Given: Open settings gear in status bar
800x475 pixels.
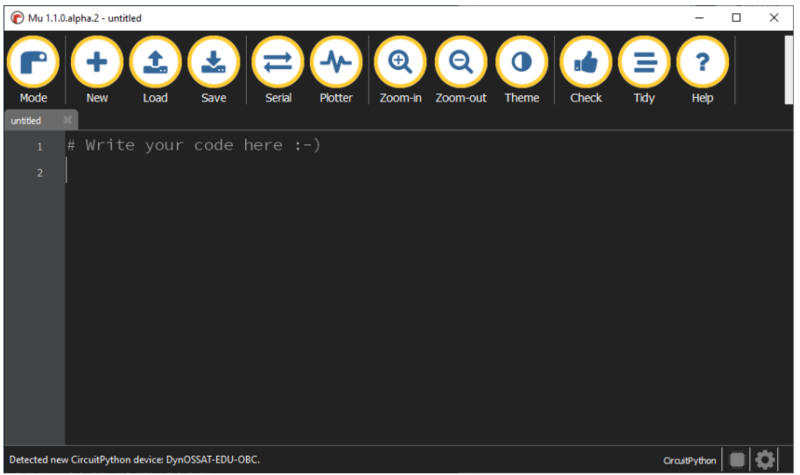Looking at the screenshot, I should [765, 460].
